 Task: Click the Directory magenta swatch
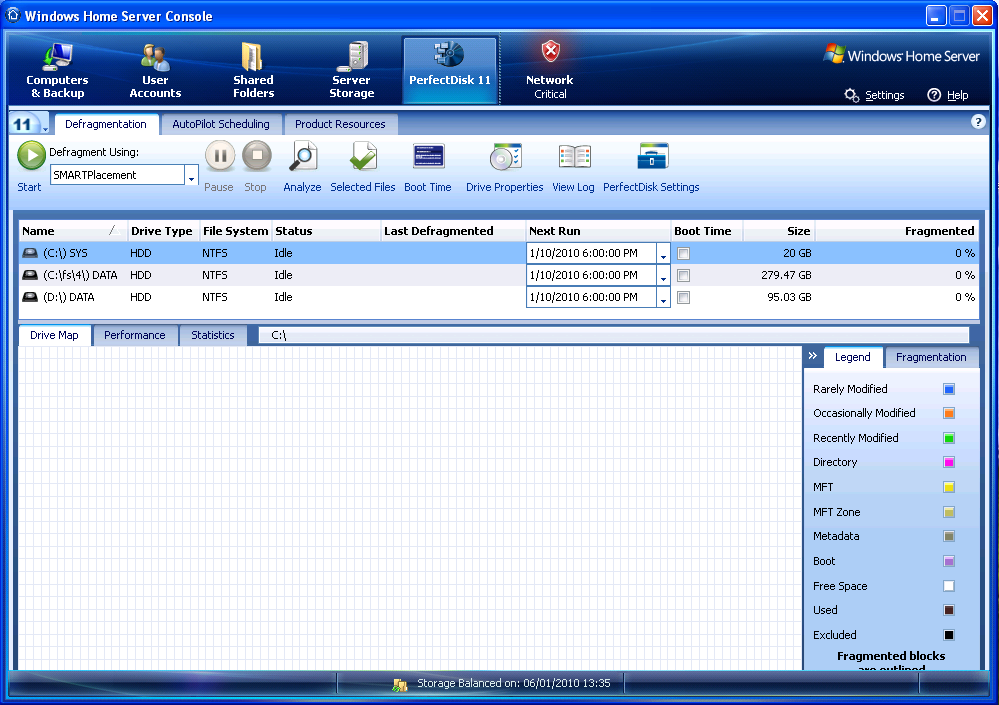pyautogui.click(x=949, y=462)
